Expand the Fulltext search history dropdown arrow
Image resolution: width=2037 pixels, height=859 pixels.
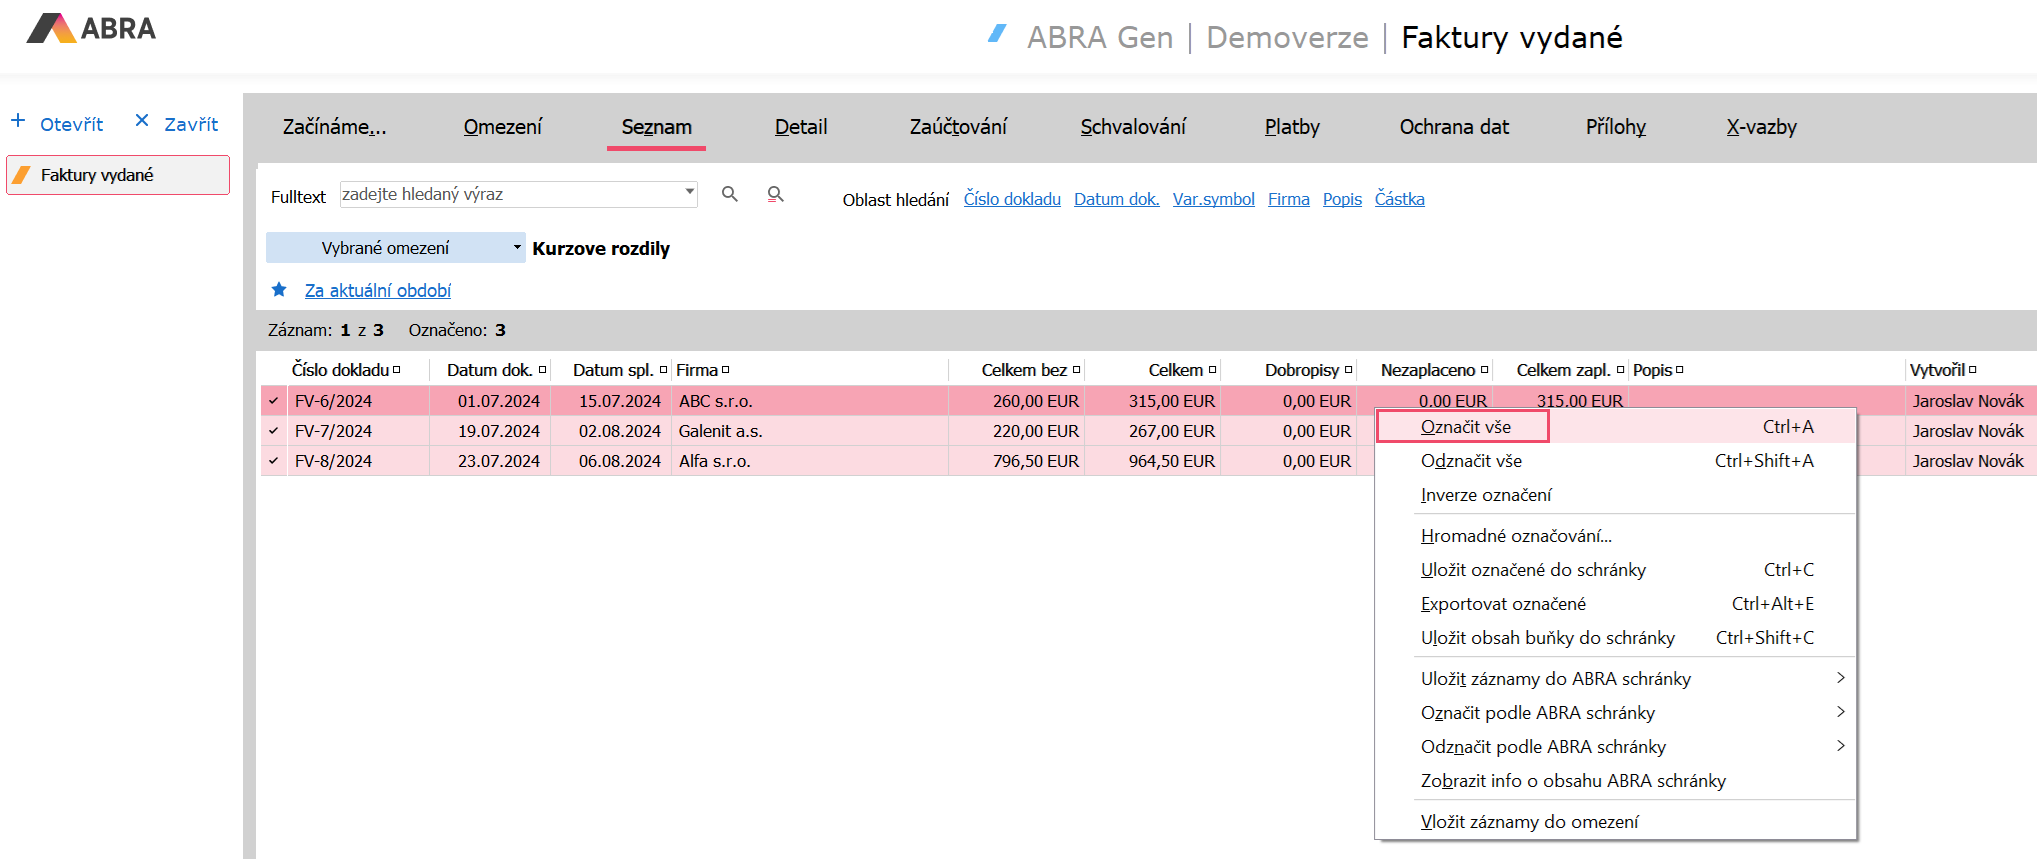pos(689,192)
